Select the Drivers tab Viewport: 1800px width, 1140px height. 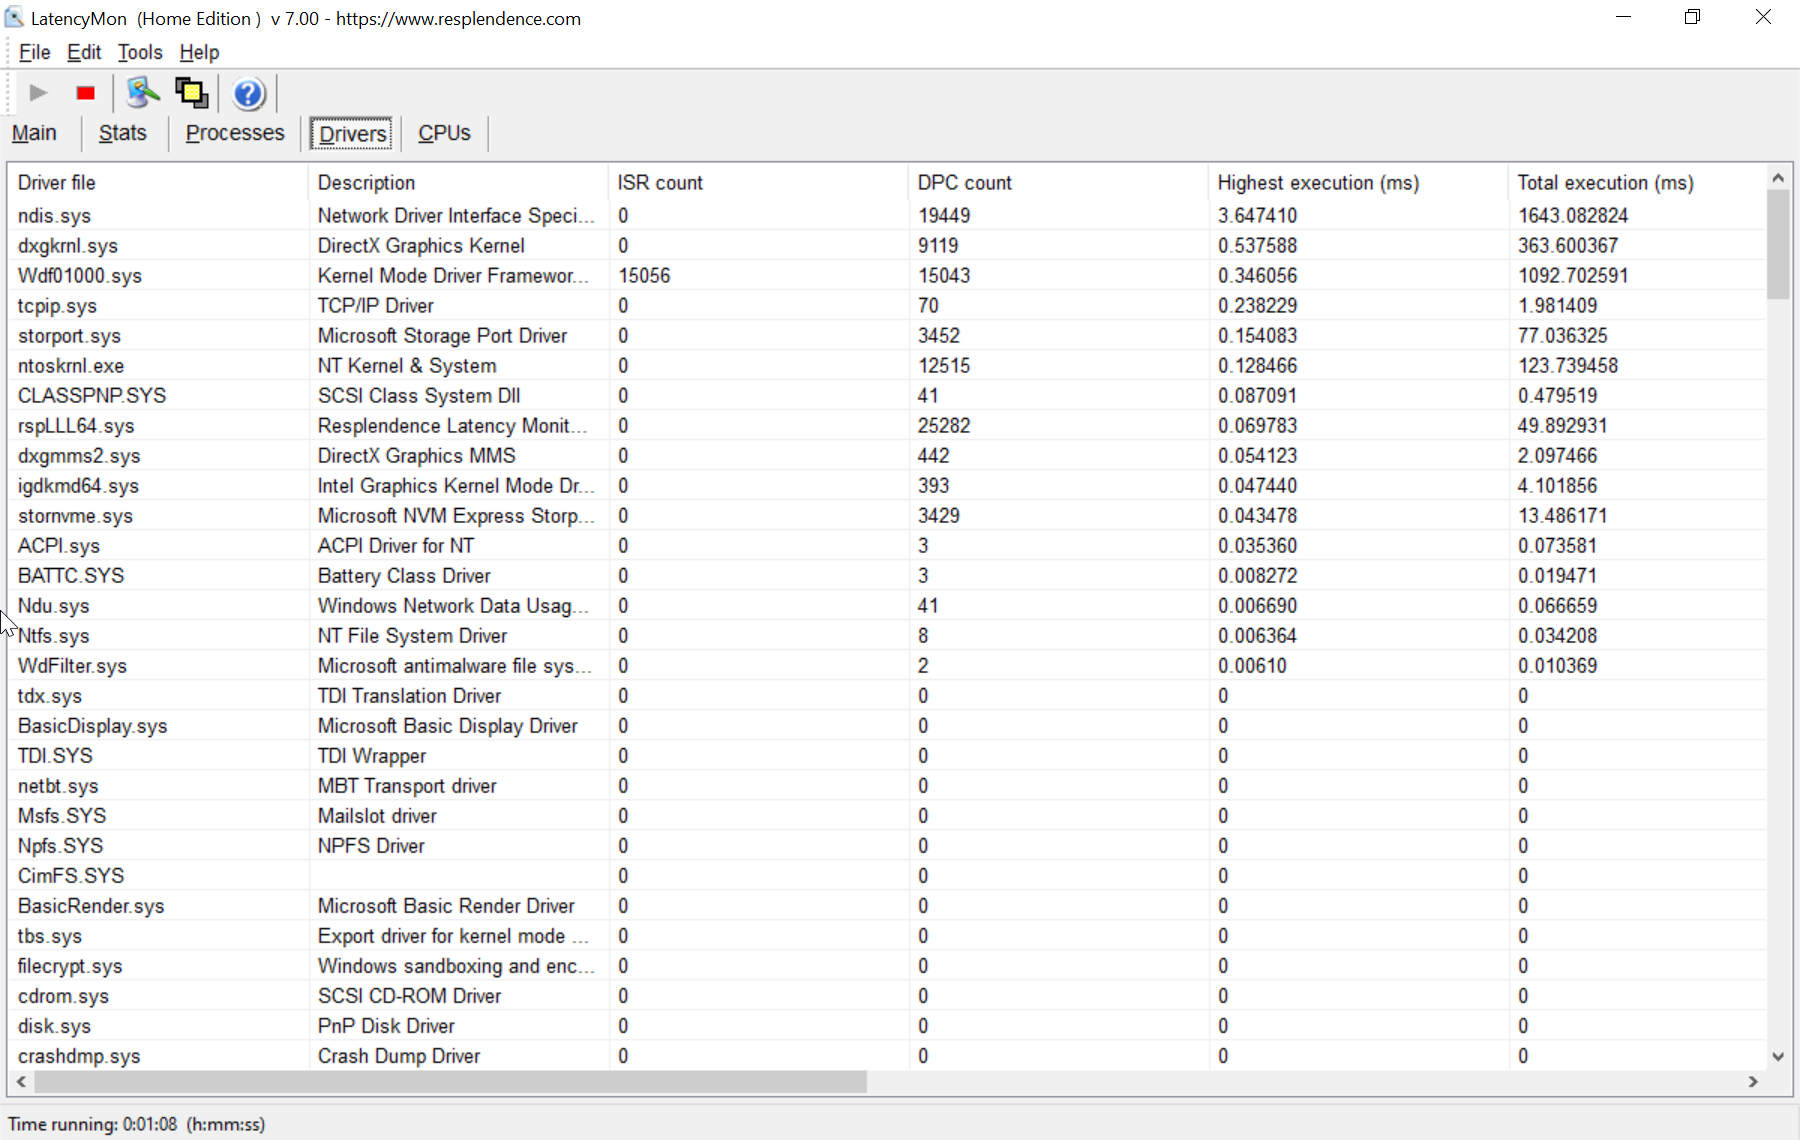[x=352, y=134]
